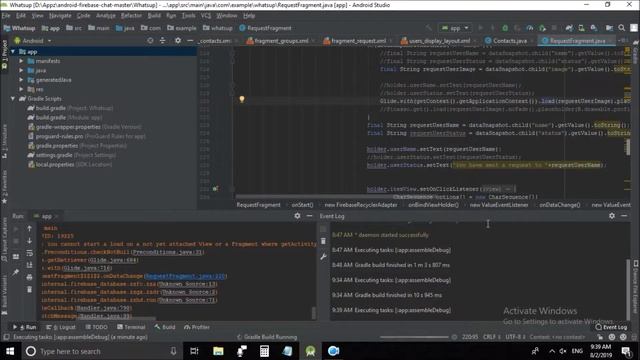Open the File menu
The height and width of the screenshot is (360, 640).
point(6,16)
